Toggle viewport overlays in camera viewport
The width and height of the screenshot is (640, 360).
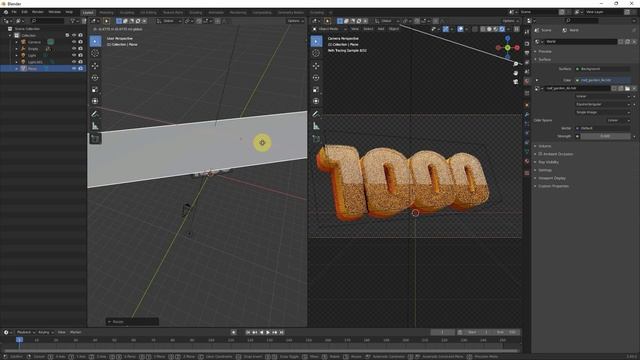(460, 29)
